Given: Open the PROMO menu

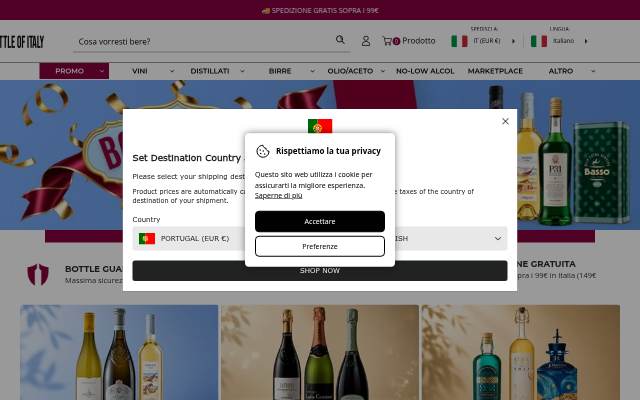Looking at the screenshot, I should pos(69,71).
